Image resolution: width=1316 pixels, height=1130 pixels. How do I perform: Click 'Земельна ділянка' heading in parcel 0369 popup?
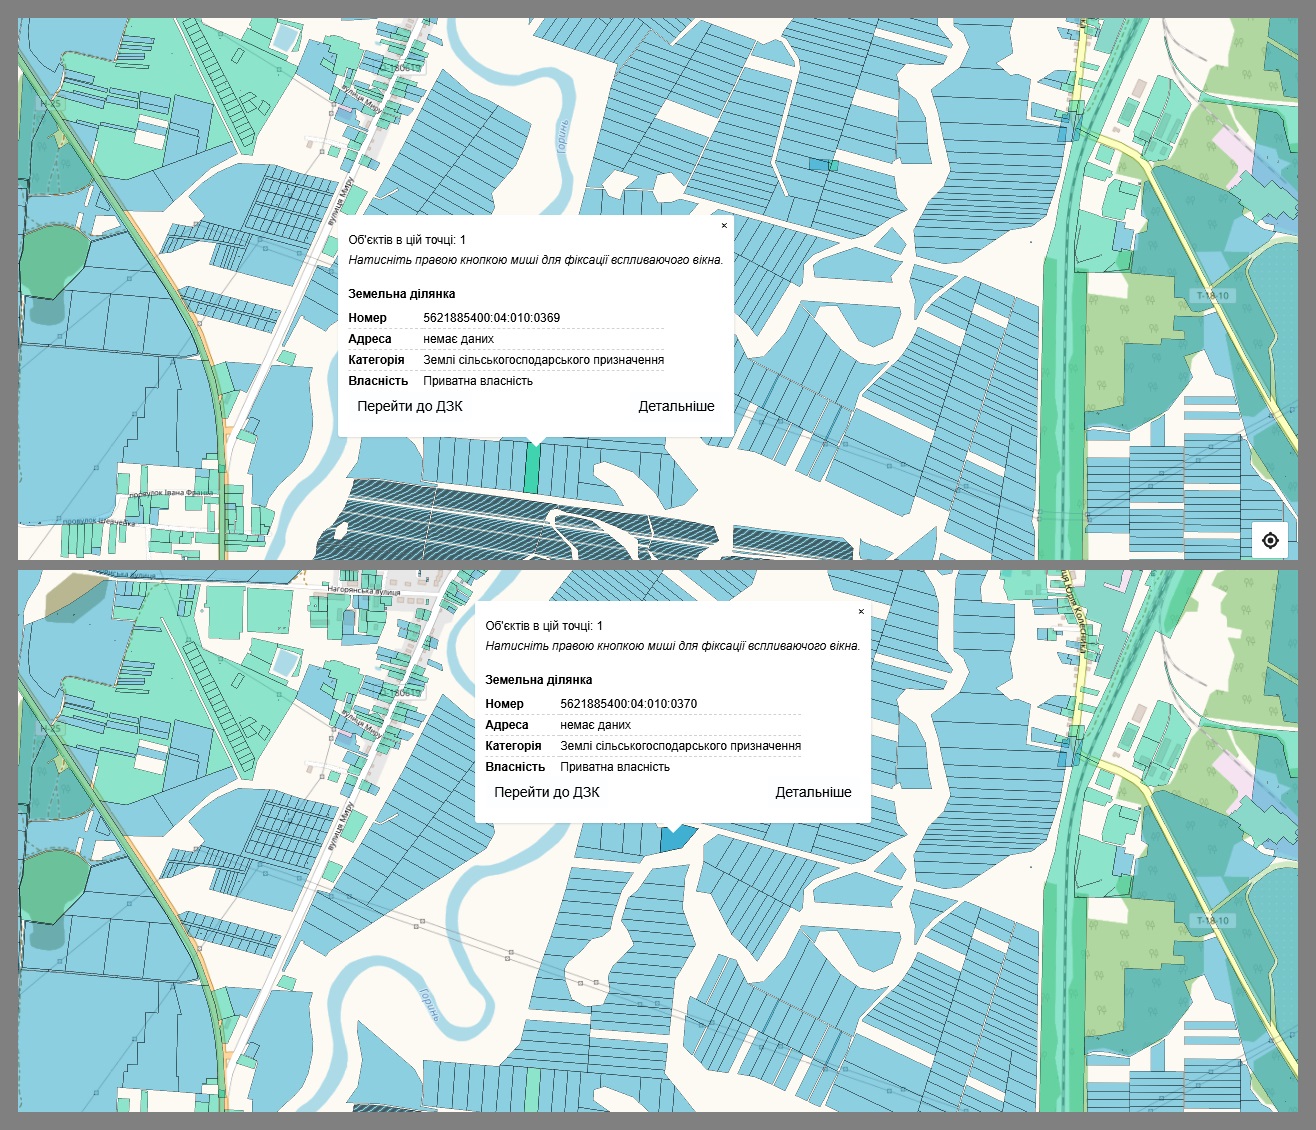[401, 294]
